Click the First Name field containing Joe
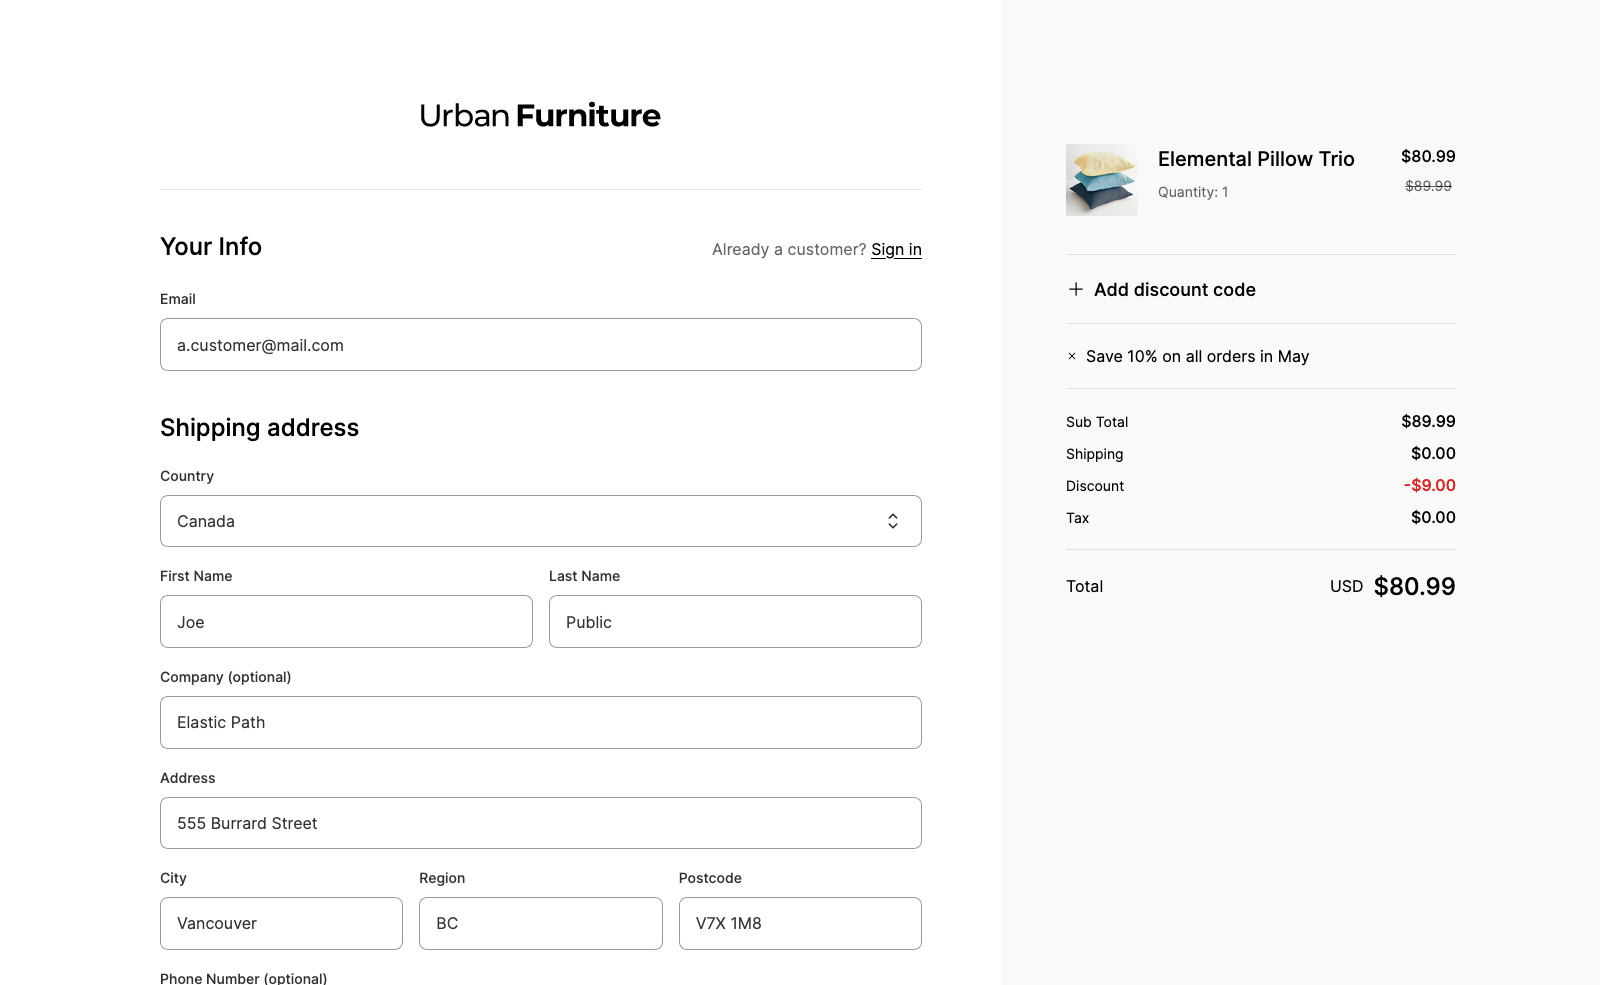 [346, 622]
